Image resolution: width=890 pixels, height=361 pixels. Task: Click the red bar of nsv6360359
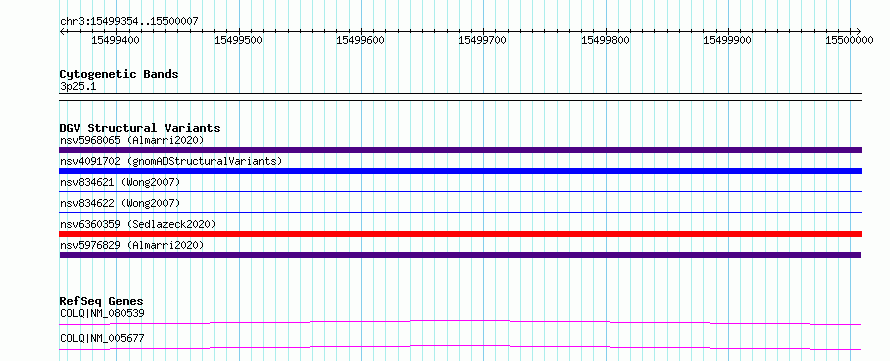460,234
